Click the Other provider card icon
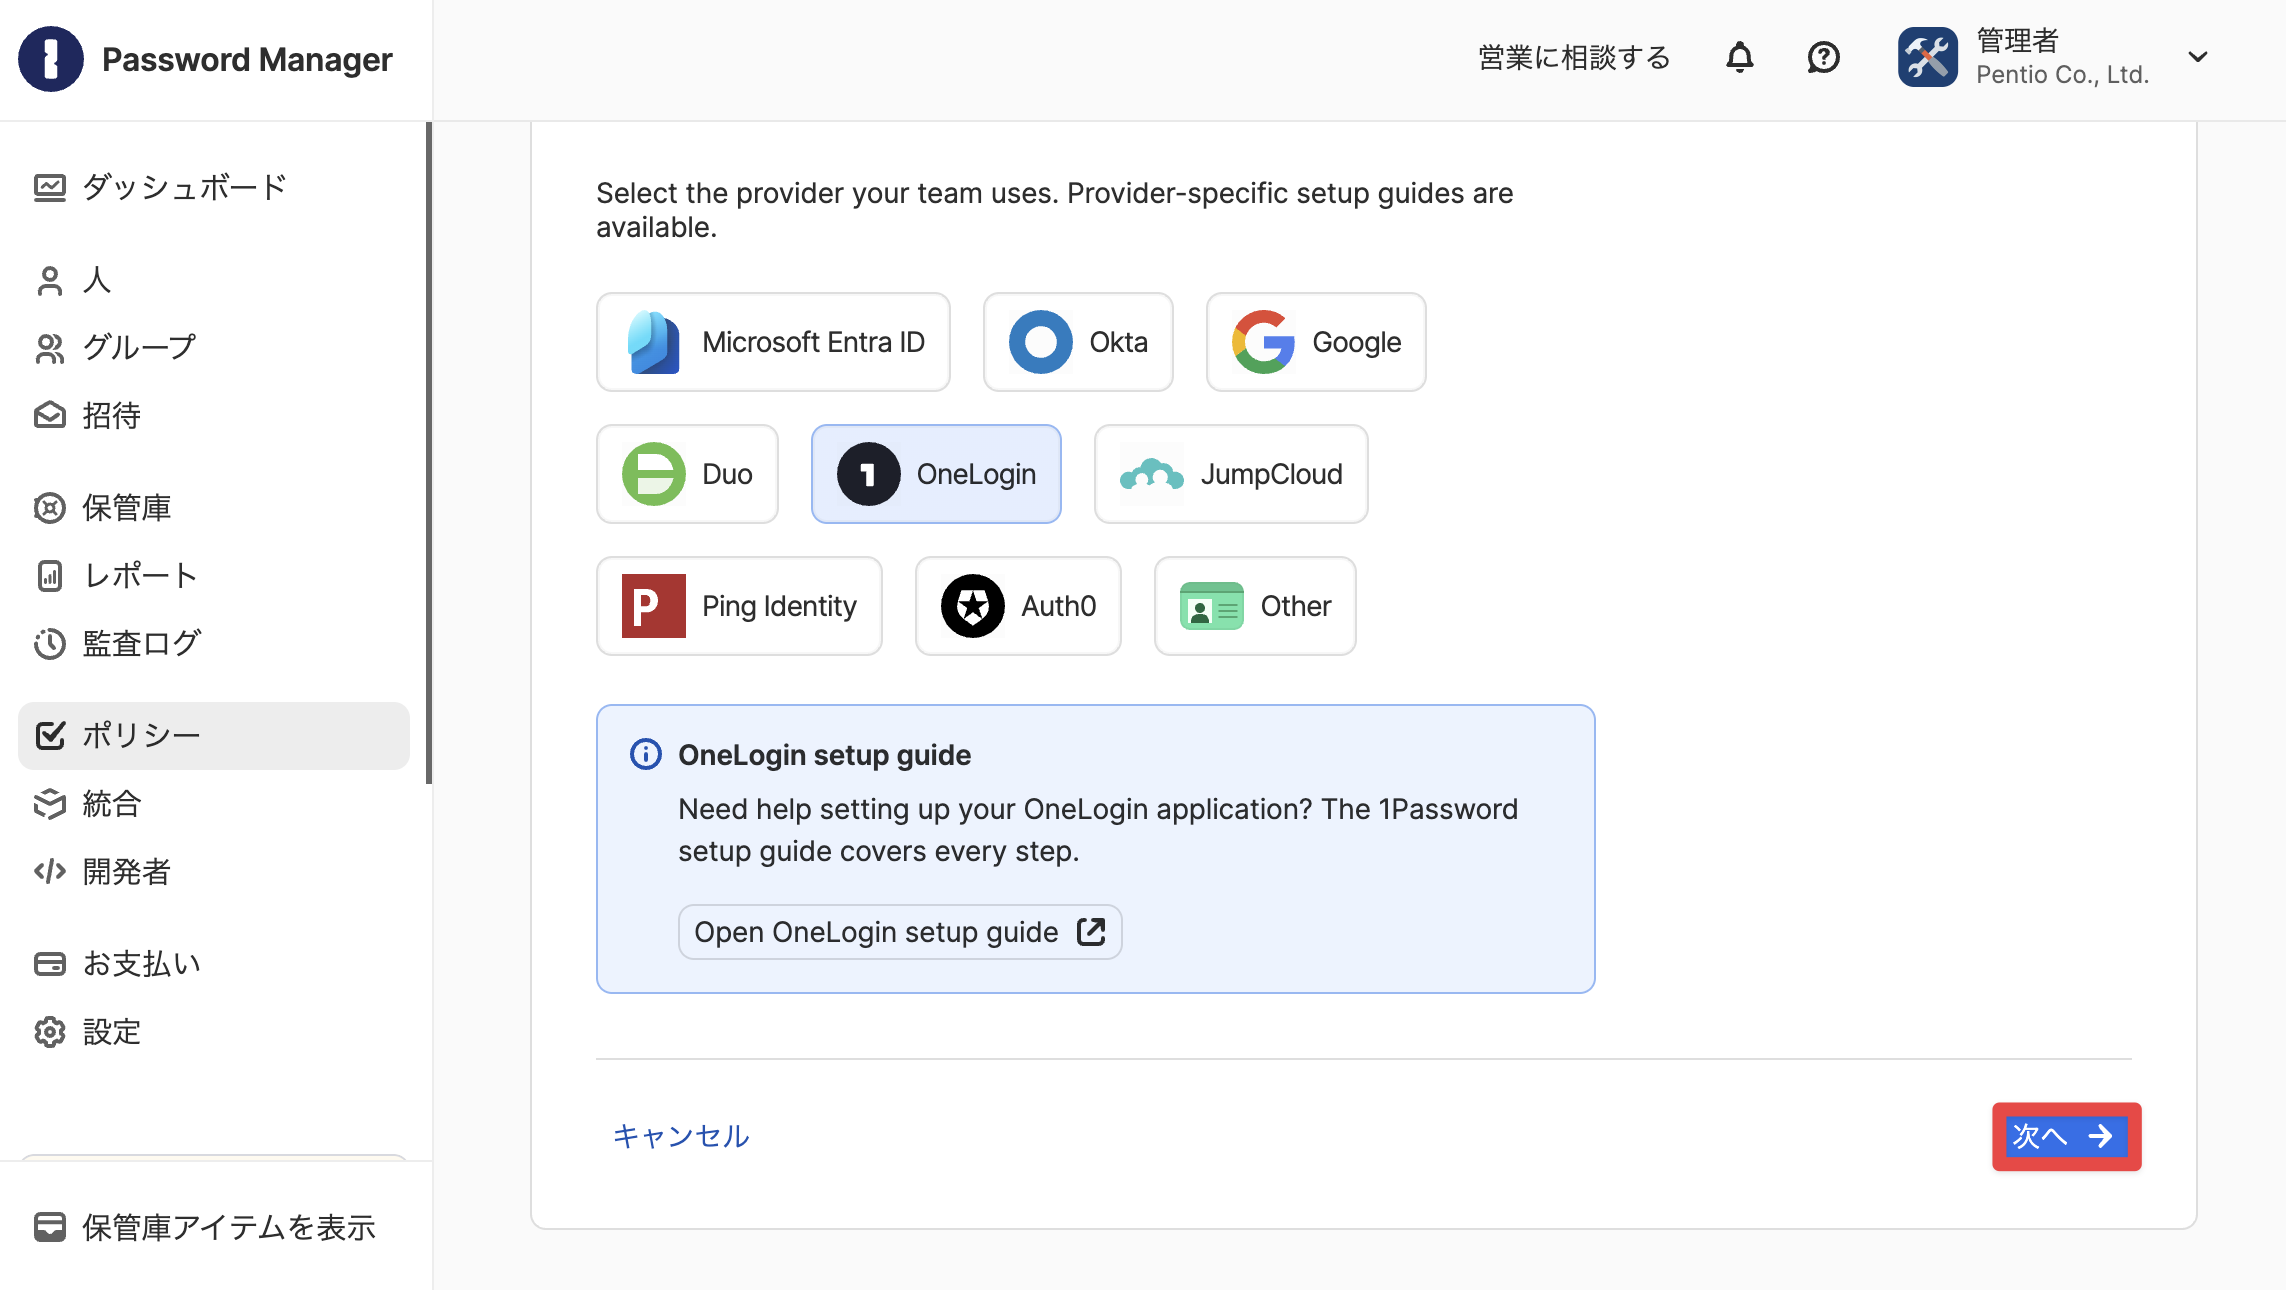 click(1212, 606)
